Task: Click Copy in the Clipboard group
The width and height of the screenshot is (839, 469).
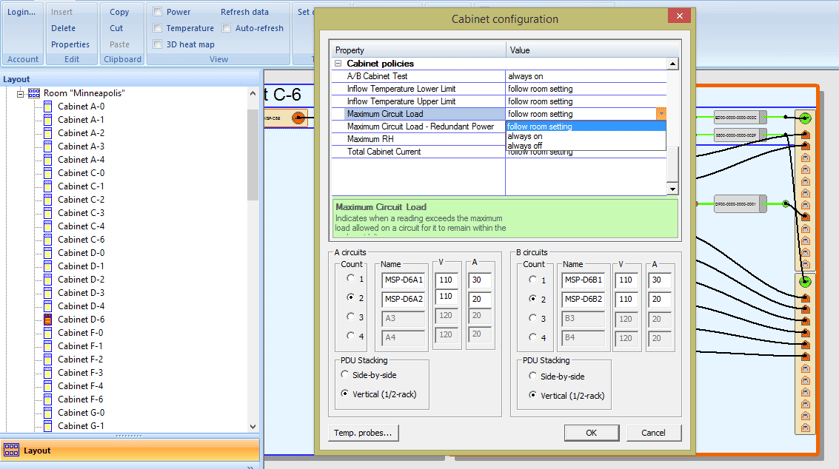Action: (x=119, y=12)
